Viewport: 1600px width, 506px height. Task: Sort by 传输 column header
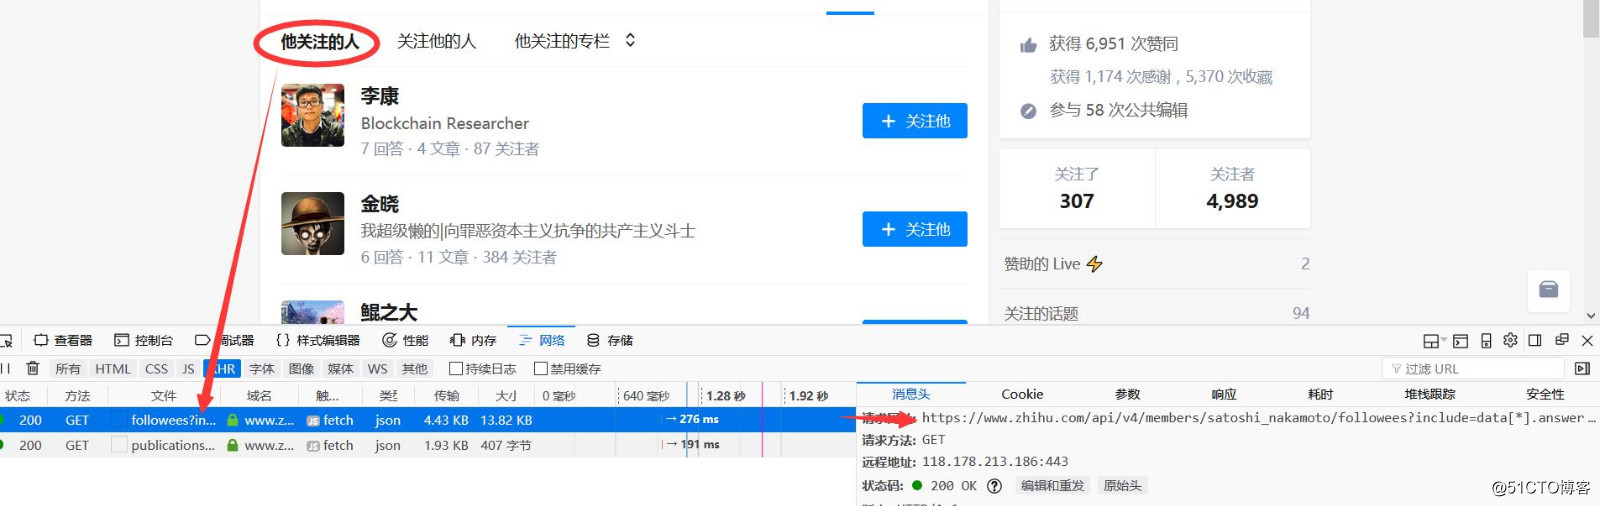pyautogui.click(x=446, y=396)
